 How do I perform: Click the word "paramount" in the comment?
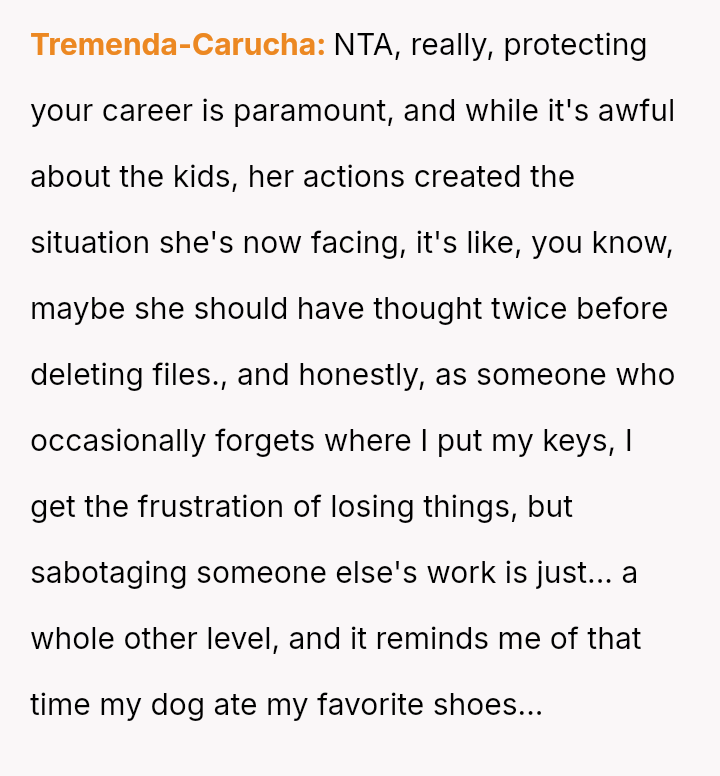[x=313, y=111]
